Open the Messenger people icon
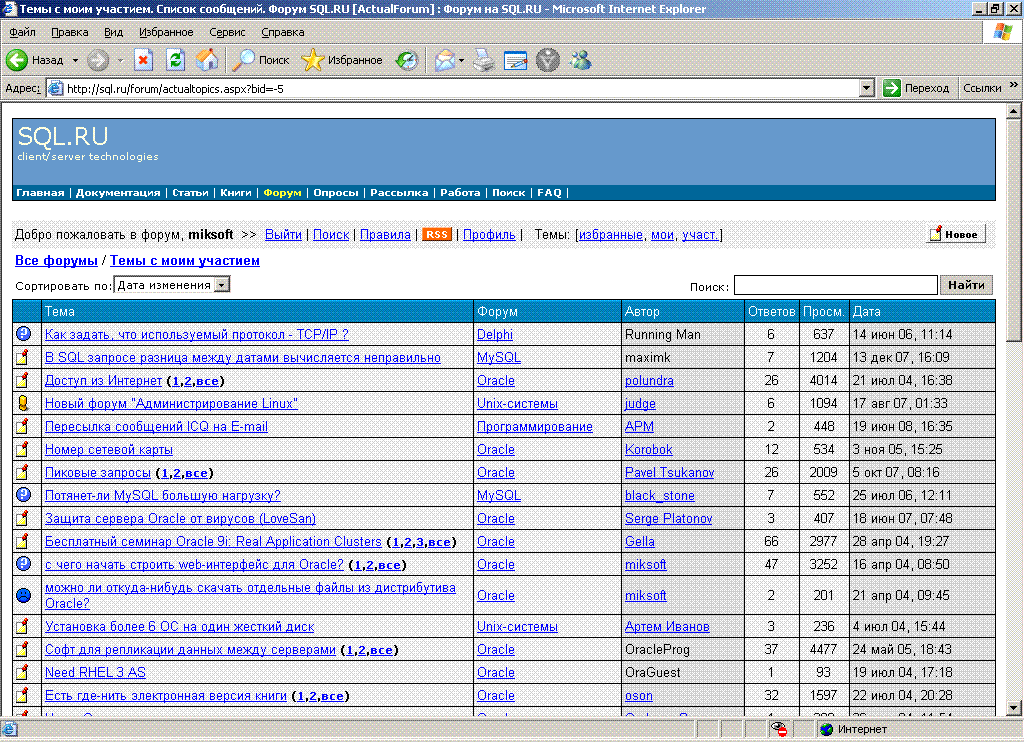Image resolution: width=1024 pixels, height=742 pixels. [x=580, y=60]
